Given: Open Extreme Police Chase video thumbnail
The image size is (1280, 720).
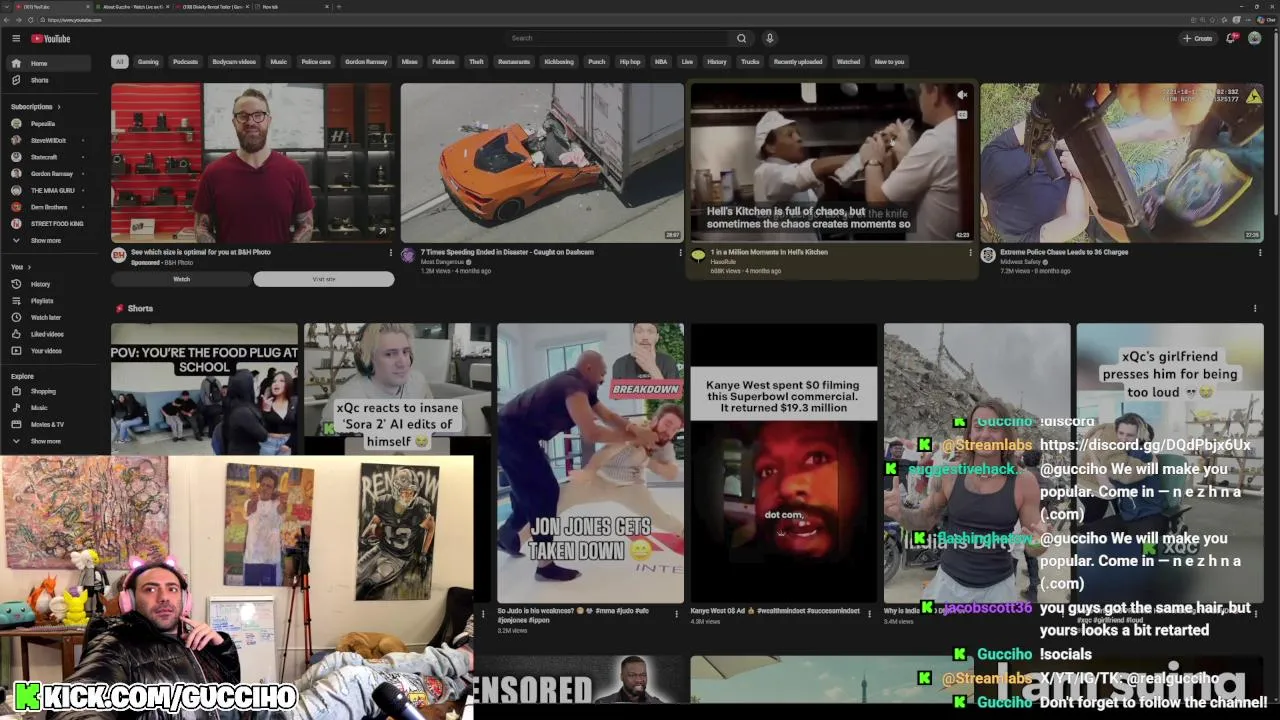Looking at the screenshot, I should tap(1122, 163).
